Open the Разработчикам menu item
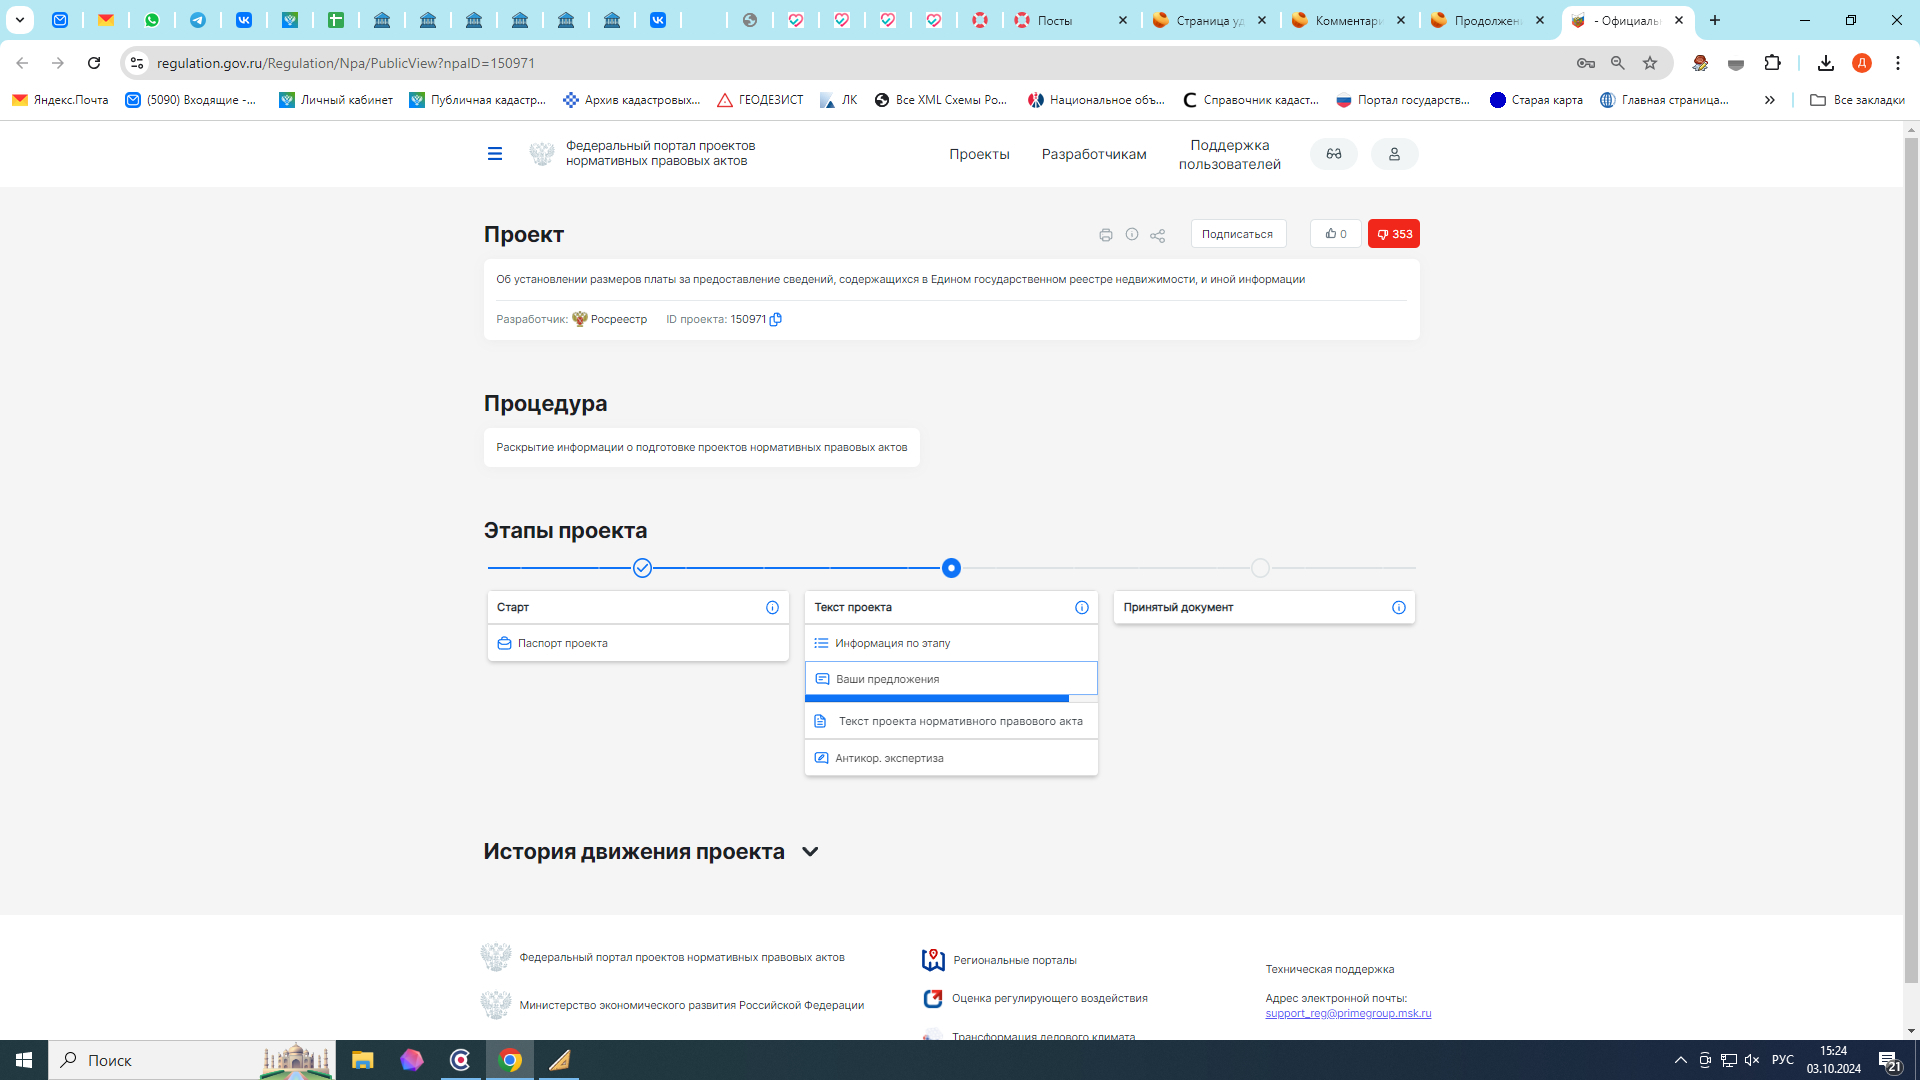Viewport: 1920px width, 1080px height. point(1093,154)
